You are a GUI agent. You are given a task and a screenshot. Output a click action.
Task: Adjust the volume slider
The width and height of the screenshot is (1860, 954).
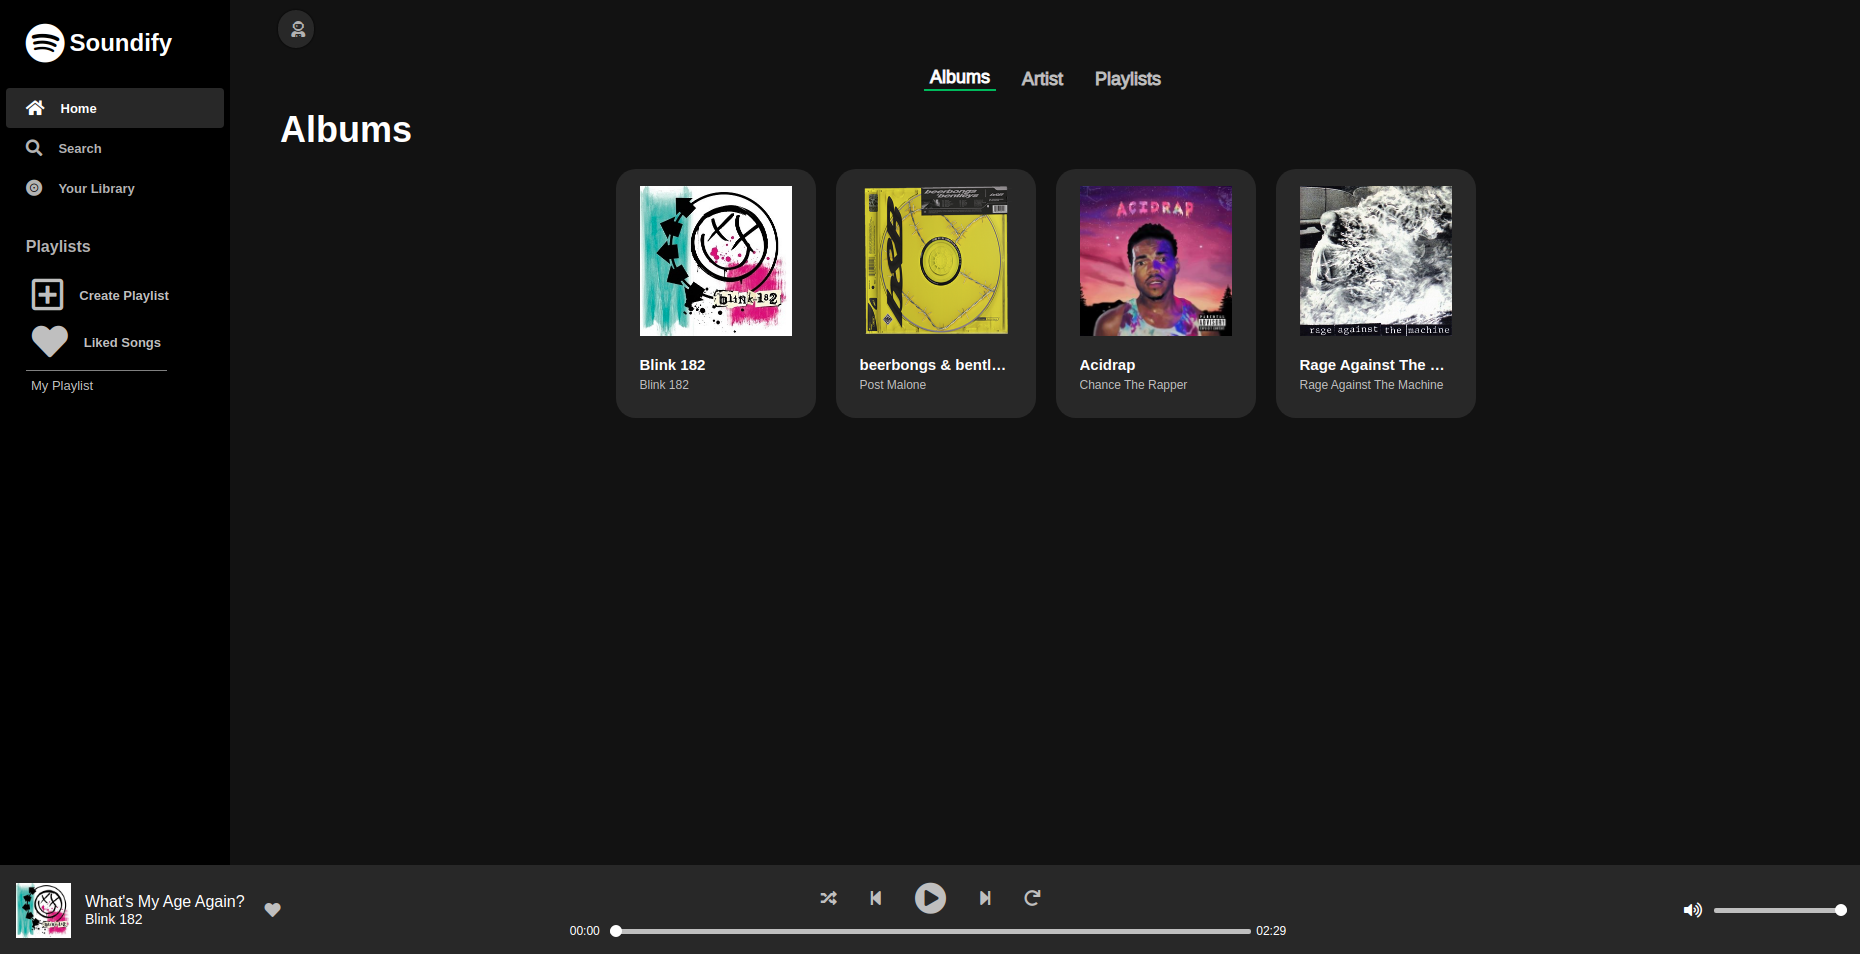pos(1779,910)
